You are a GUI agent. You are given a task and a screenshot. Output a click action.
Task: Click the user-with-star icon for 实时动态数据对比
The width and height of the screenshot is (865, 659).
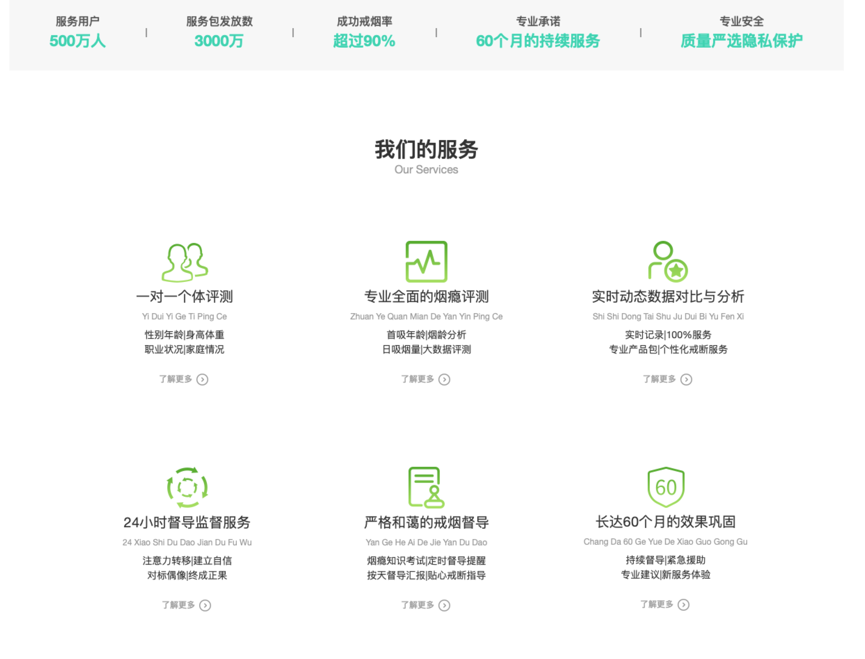[x=667, y=261]
